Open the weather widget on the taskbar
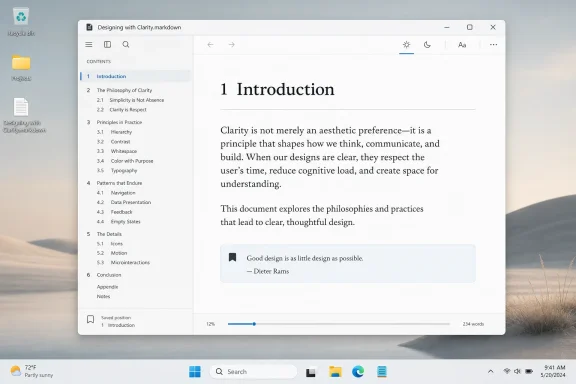The height and width of the screenshot is (384, 576). [x=32, y=371]
